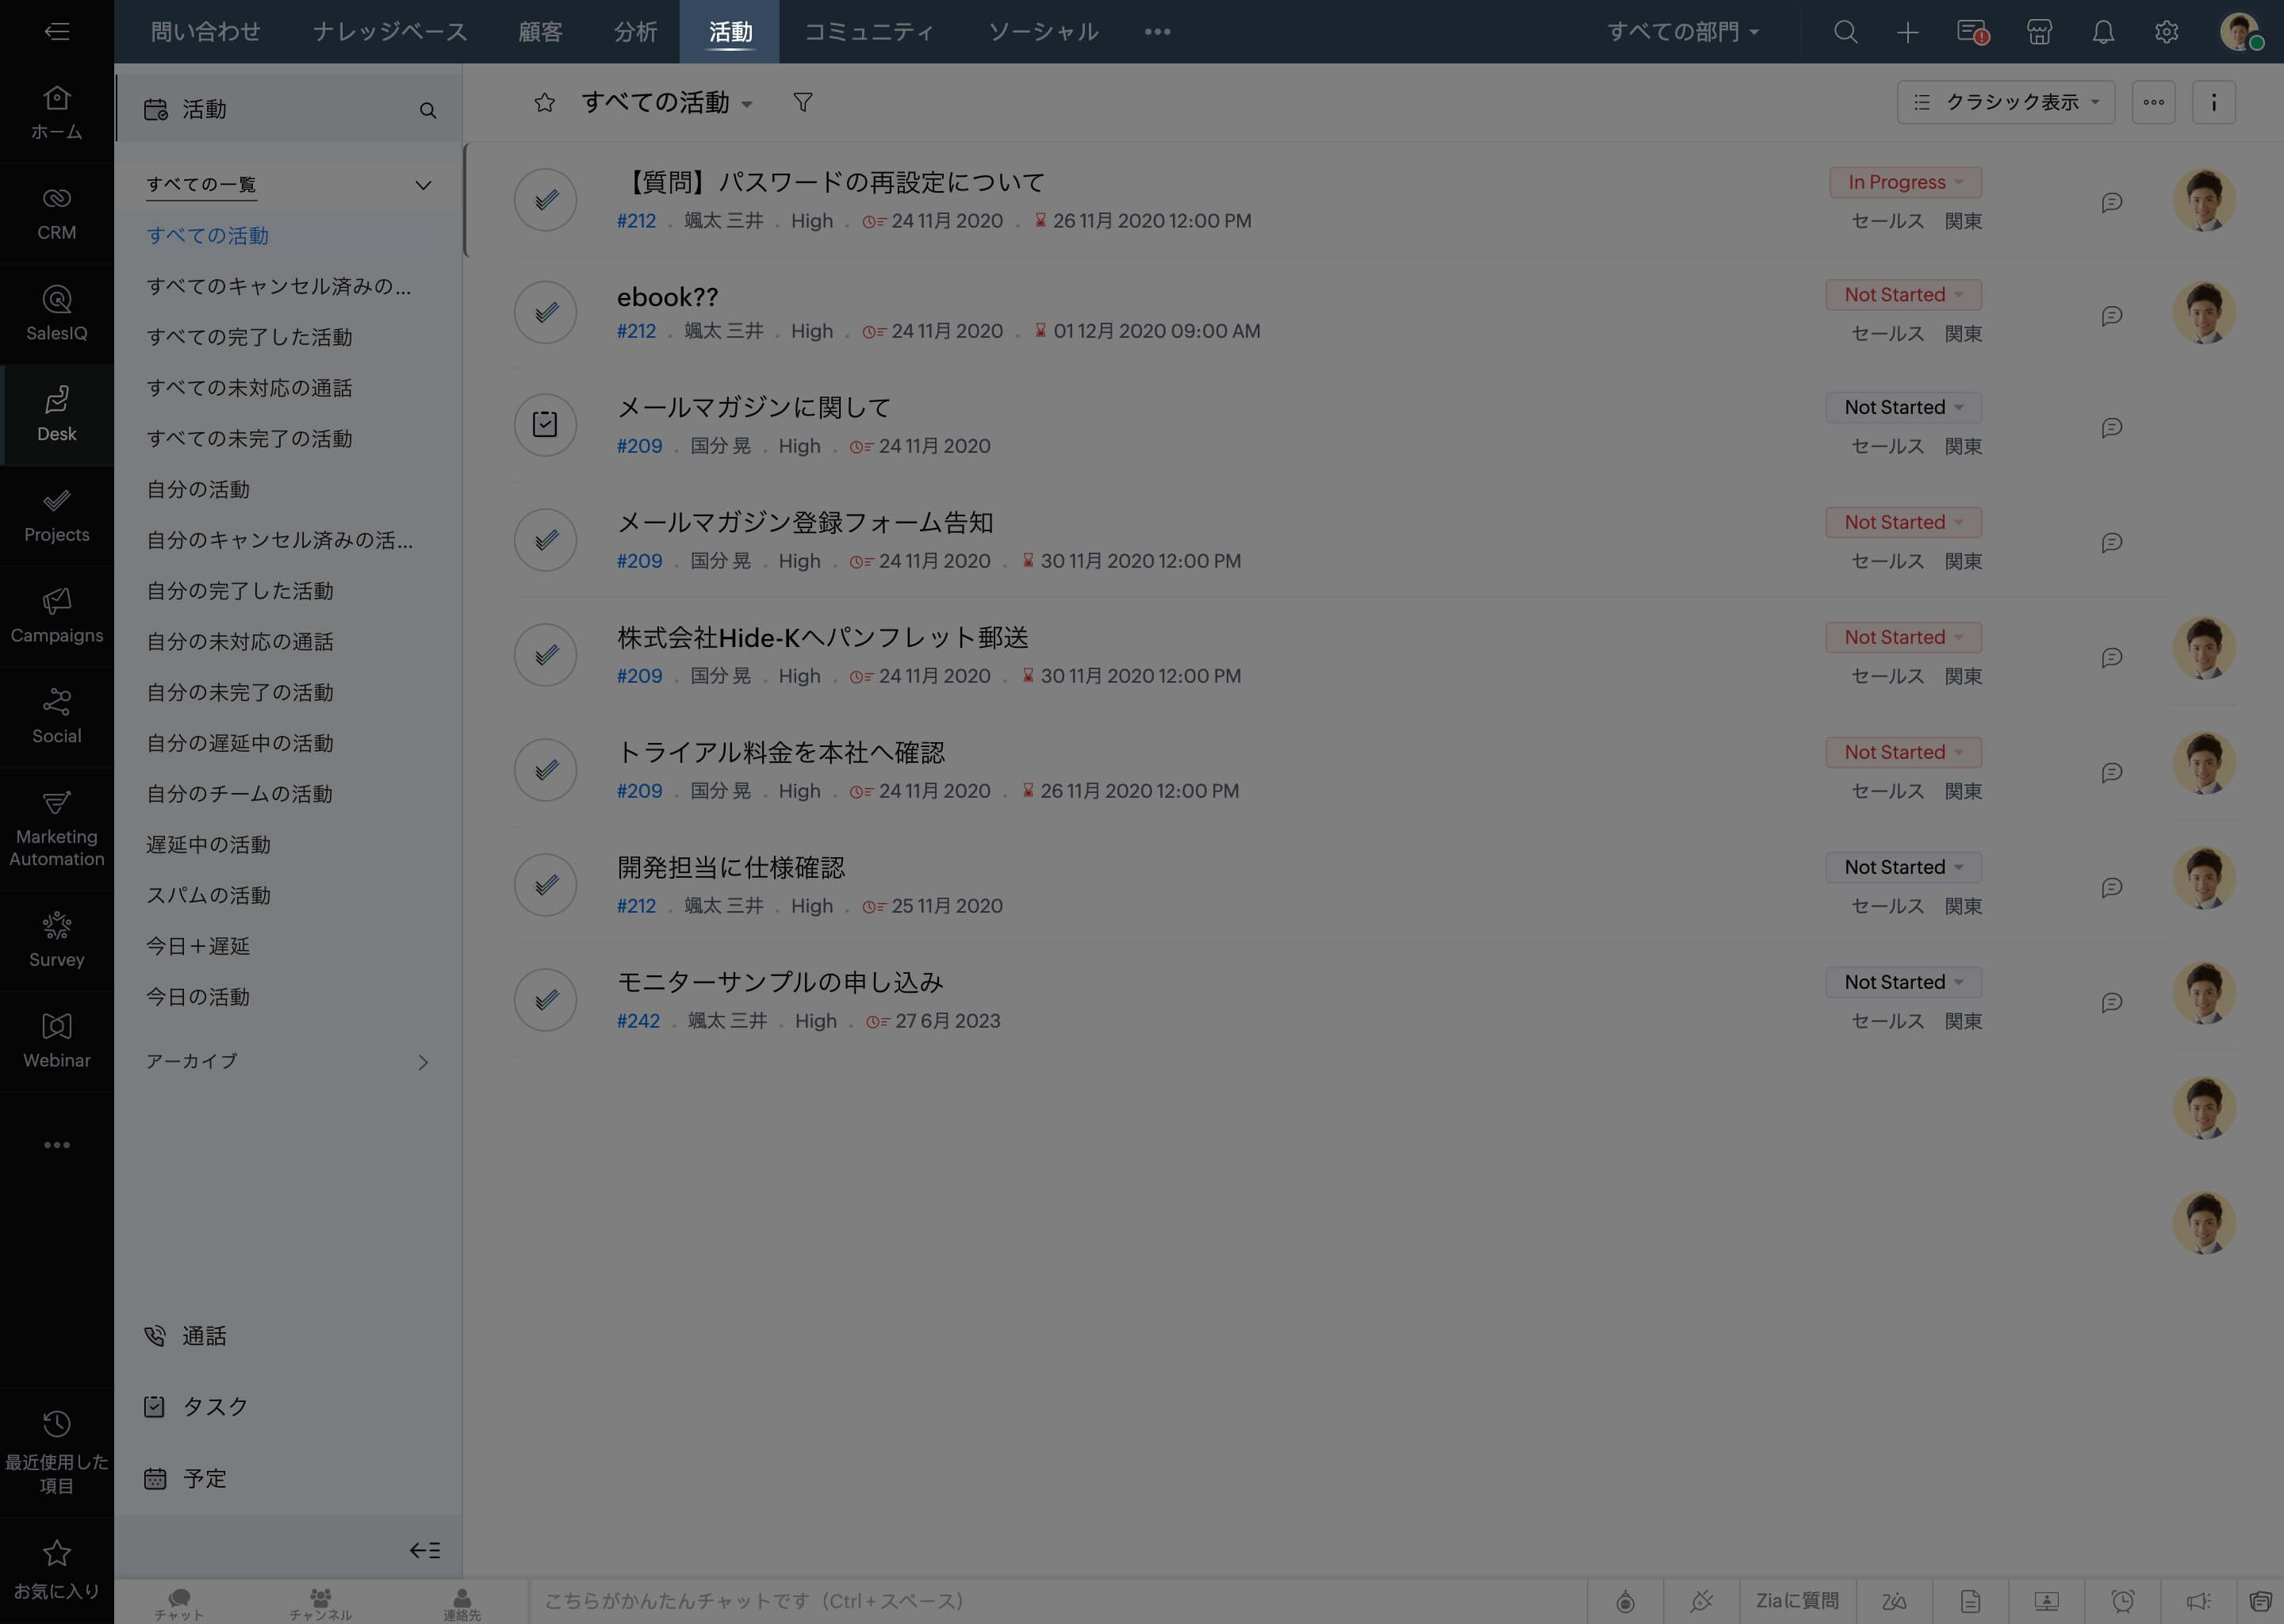Toggle checkbox for メールマガジンに関して task
This screenshot has height=1624, width=2284.
coord(545,423)
